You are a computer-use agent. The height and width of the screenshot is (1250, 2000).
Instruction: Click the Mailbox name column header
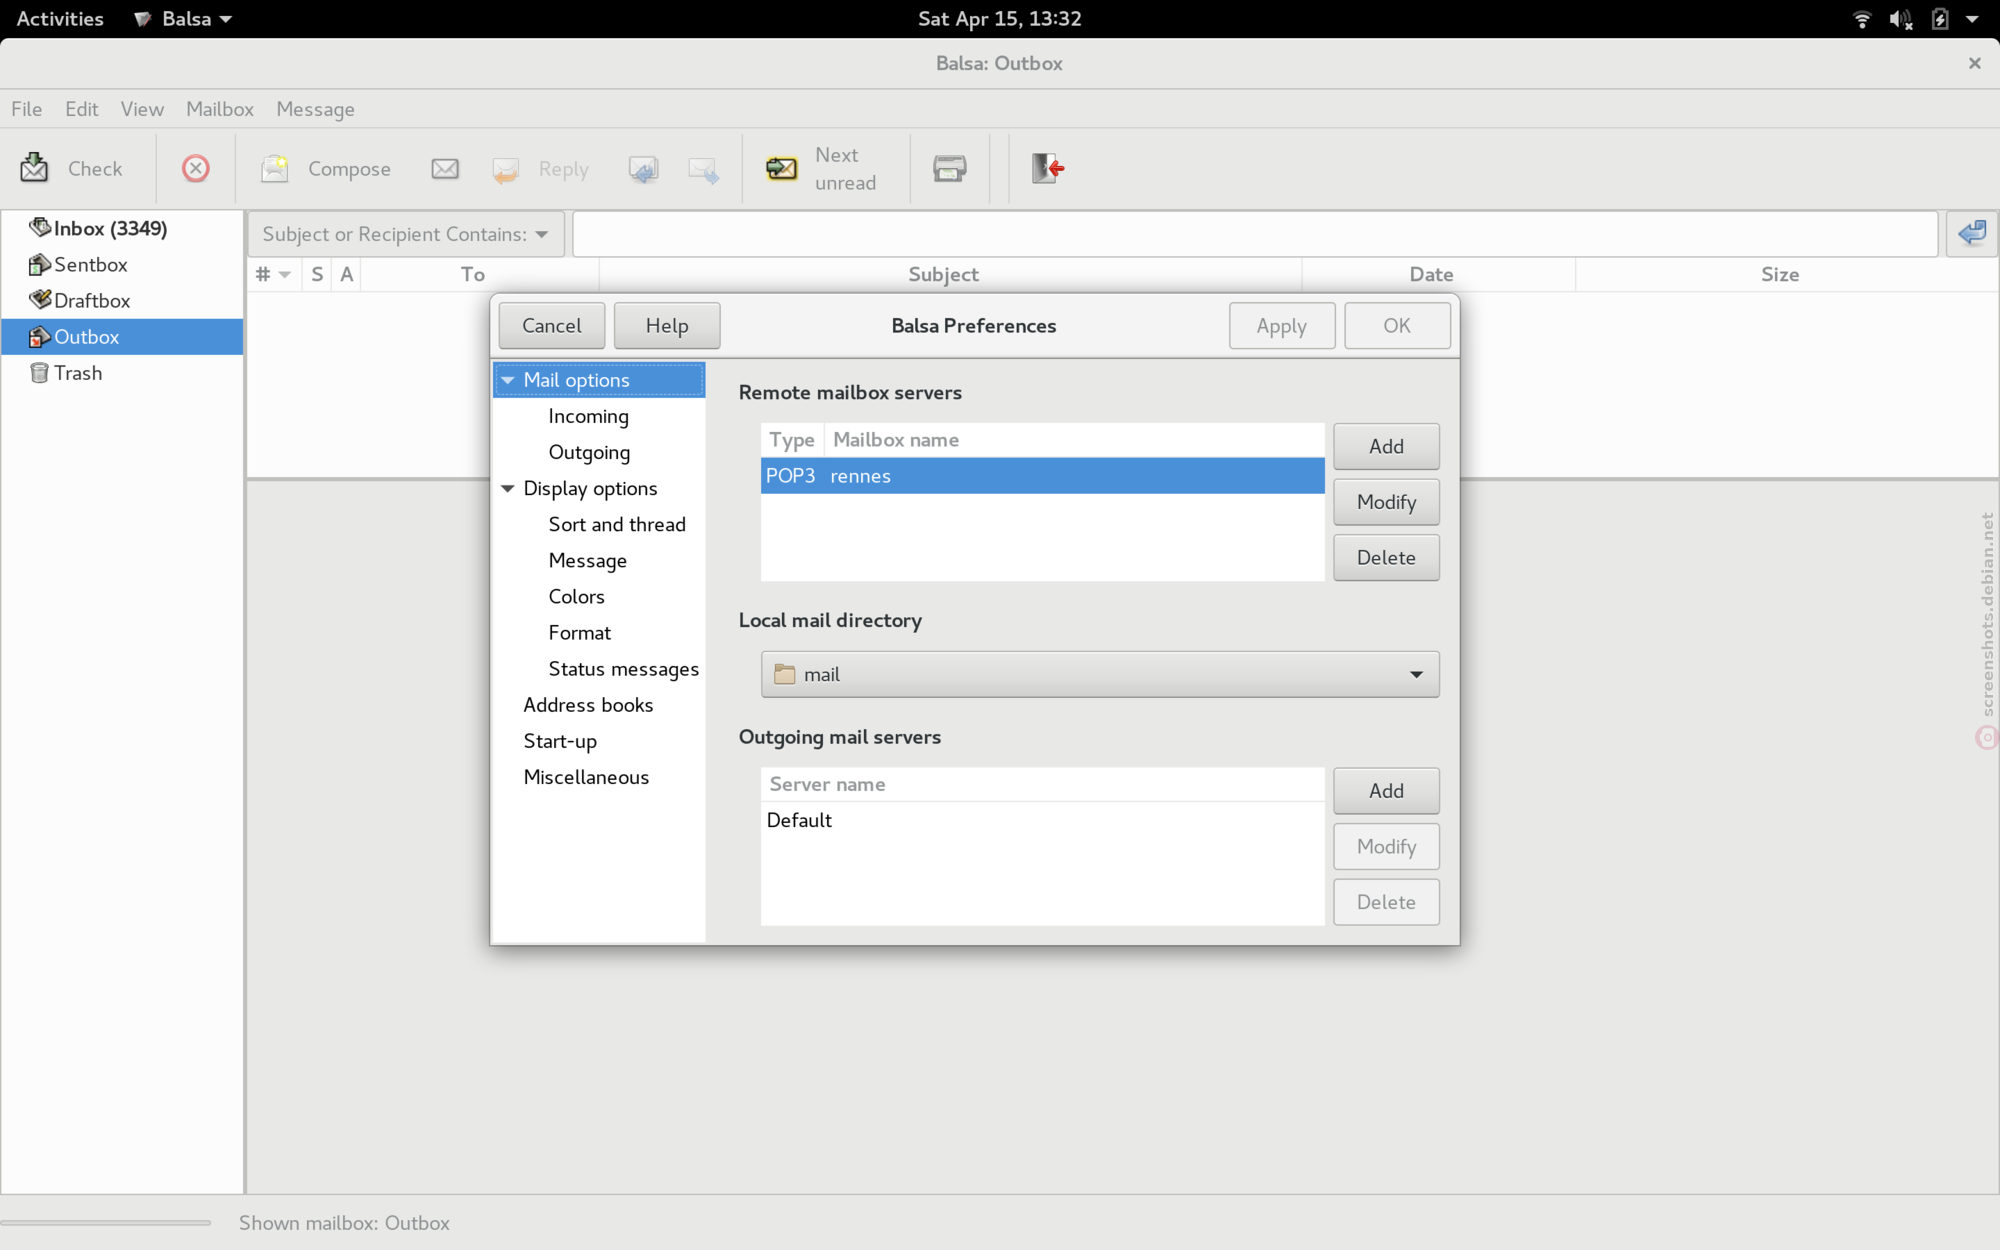point(1074,440)
